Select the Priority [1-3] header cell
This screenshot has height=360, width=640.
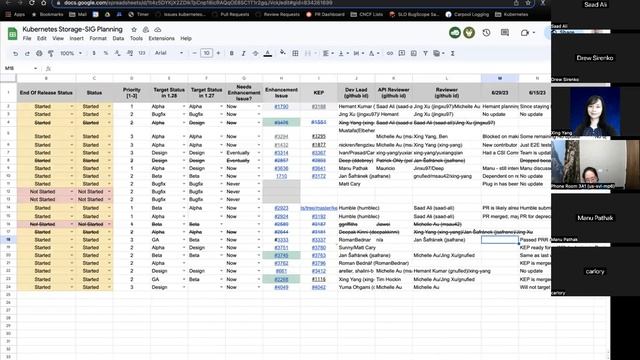(131, 93)
